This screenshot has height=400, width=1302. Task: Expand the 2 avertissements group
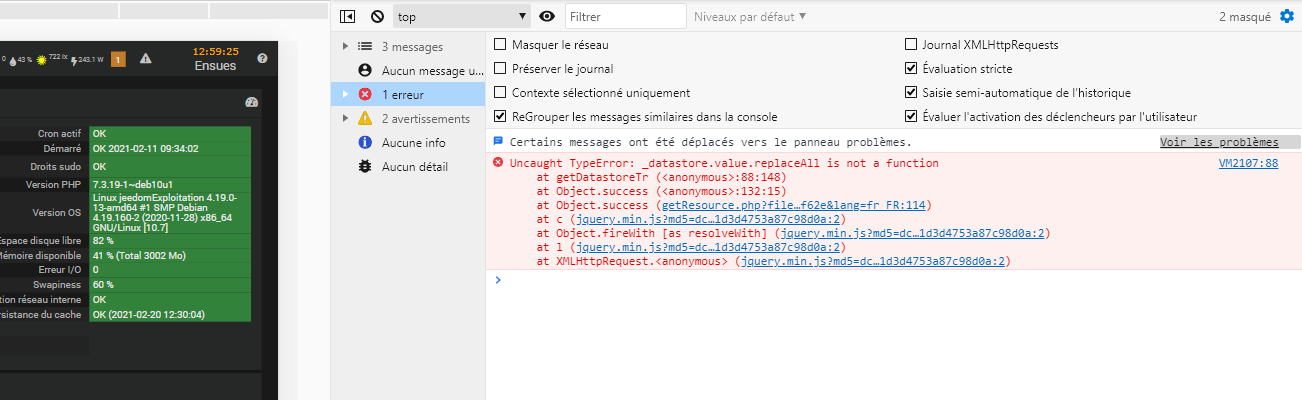click(345, 118)
